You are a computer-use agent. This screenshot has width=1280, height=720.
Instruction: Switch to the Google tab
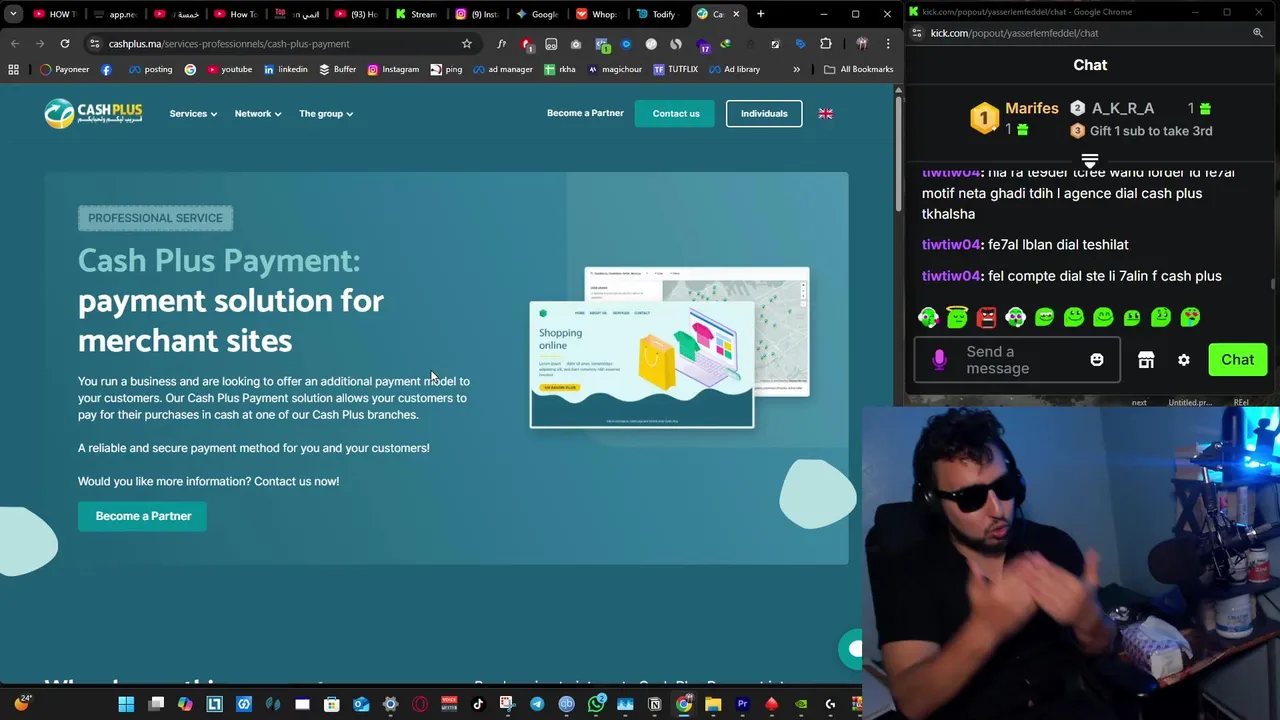point(538,14)
